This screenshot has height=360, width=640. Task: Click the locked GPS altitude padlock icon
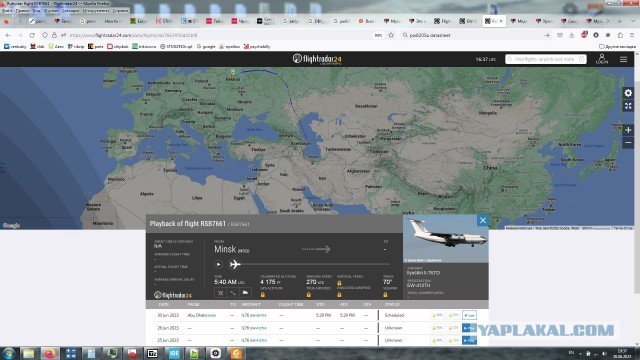pyautogui.click(x=262, y=294)
